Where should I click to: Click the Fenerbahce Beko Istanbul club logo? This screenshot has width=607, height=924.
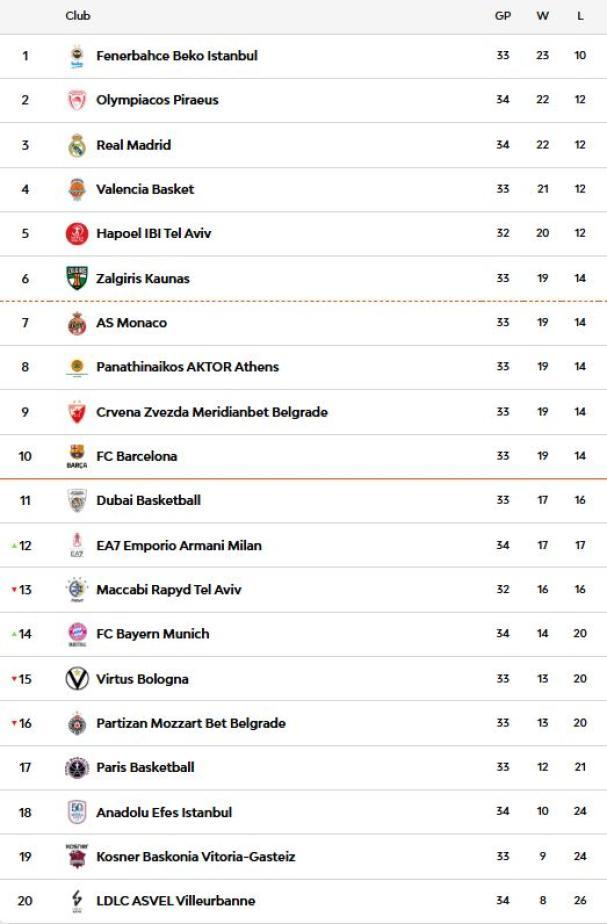pos(77,56)
